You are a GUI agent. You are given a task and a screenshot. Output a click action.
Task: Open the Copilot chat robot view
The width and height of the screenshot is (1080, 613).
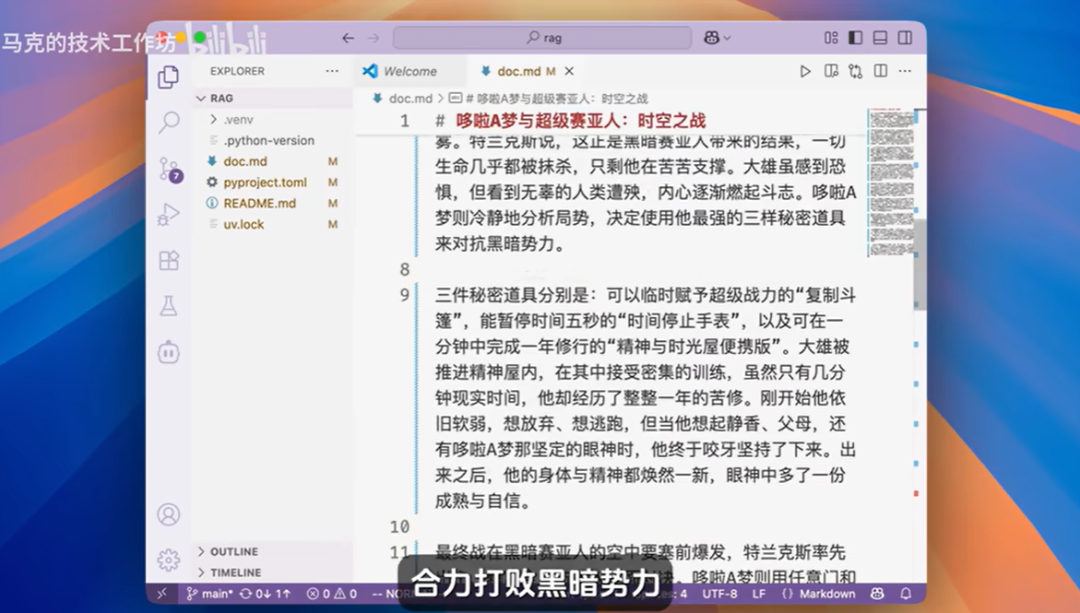(x=169, y=352)
